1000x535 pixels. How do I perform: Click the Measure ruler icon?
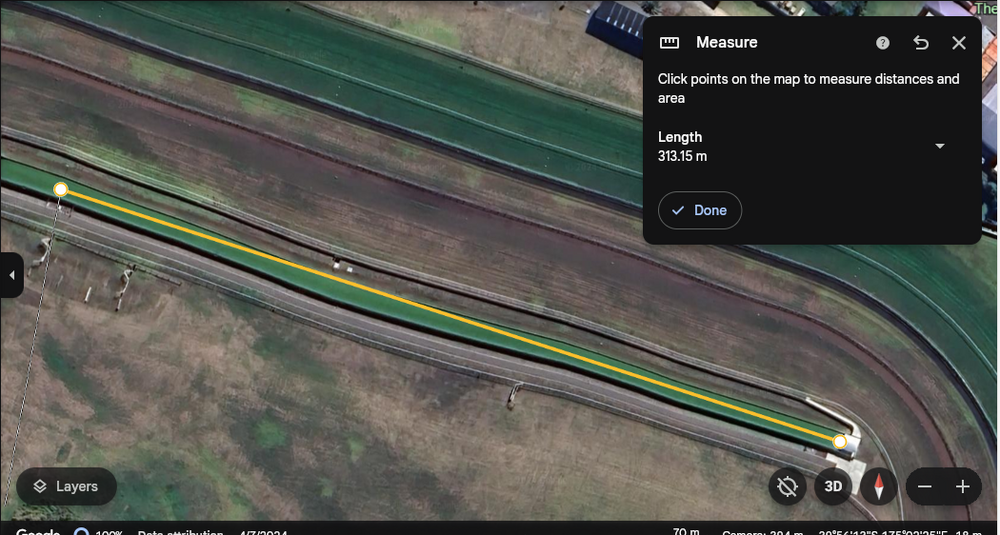coord(669,43)
